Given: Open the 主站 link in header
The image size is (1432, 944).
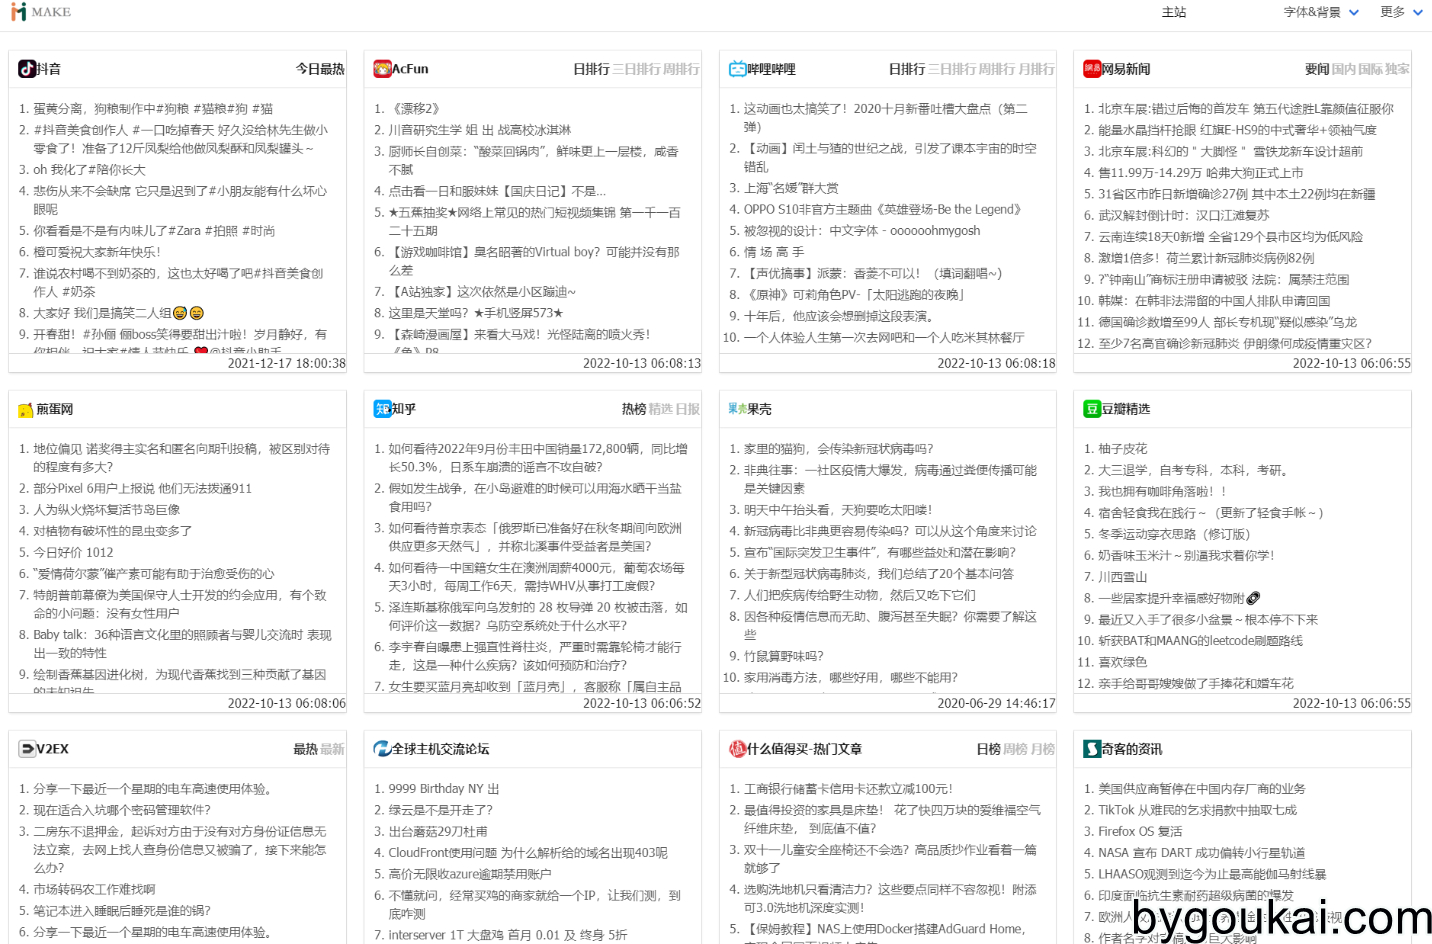Looking at the screenshot, I should click(1174, 12).
